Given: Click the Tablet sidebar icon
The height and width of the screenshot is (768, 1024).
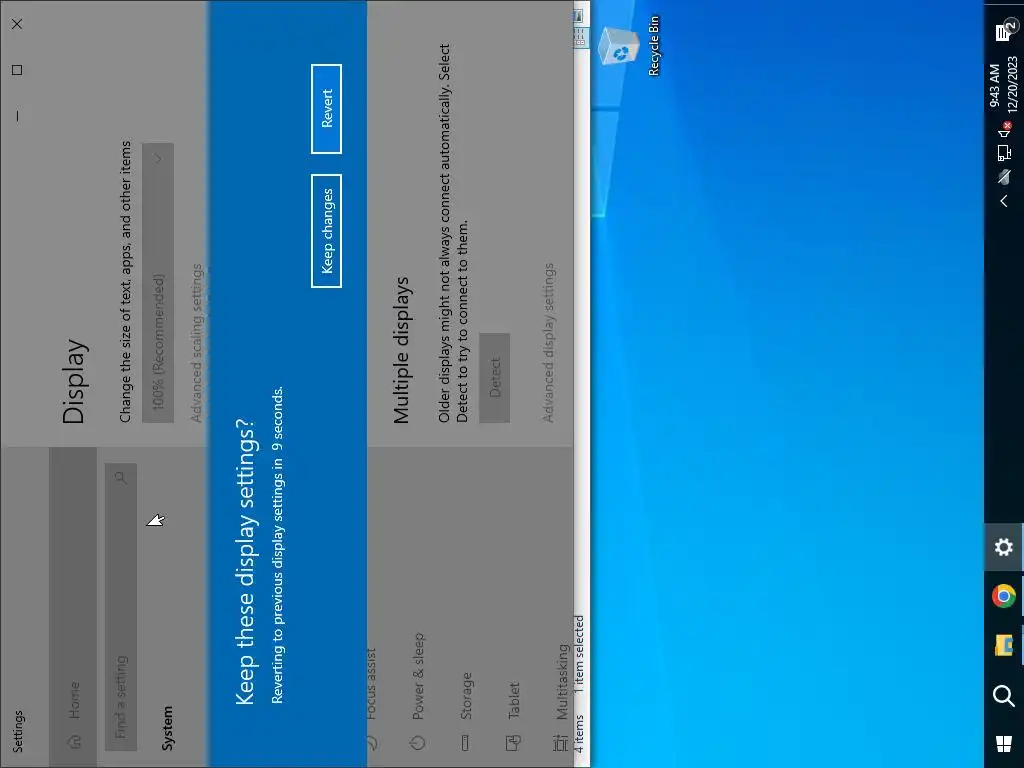Looking at the screenshot, I should pos(513,743).
